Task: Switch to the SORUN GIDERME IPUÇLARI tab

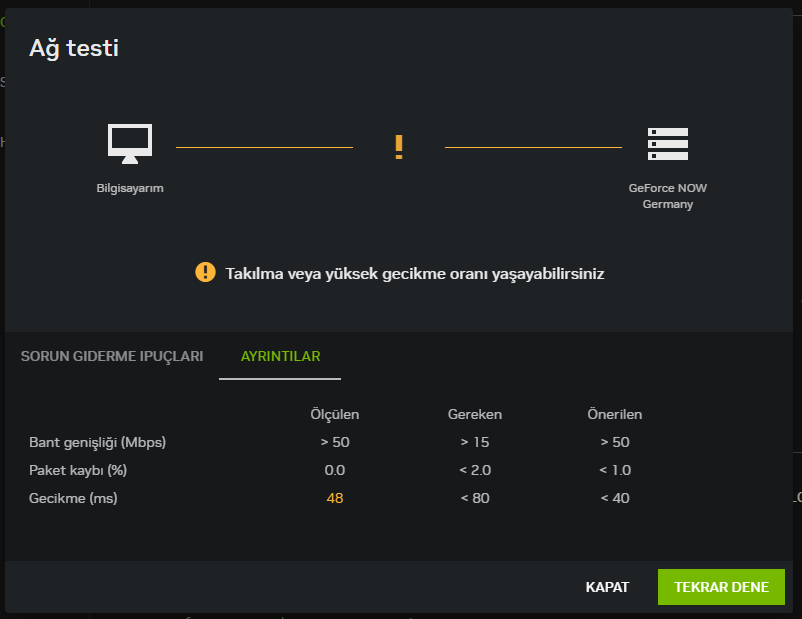Action: pyautogui.click(x=112, y=356)
